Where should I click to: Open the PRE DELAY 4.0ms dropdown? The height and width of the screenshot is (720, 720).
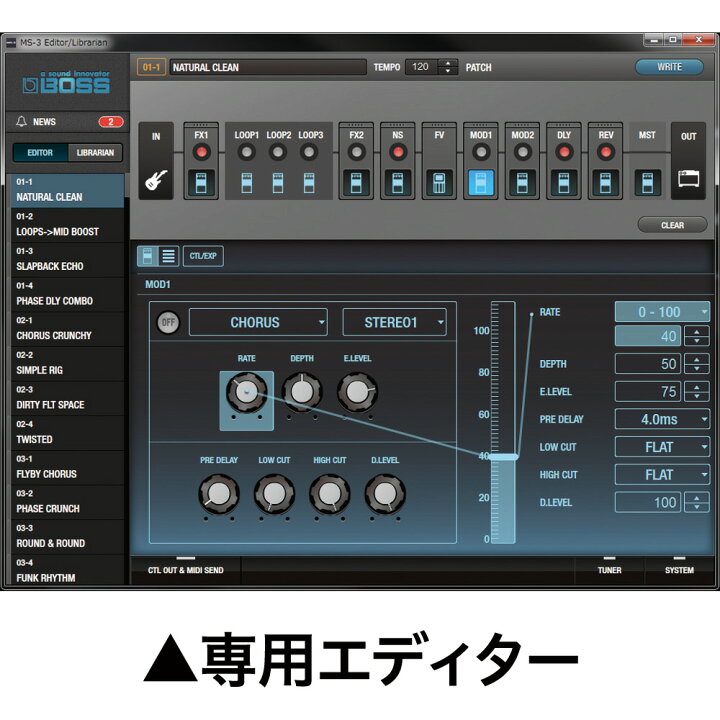tap(662, 419)
